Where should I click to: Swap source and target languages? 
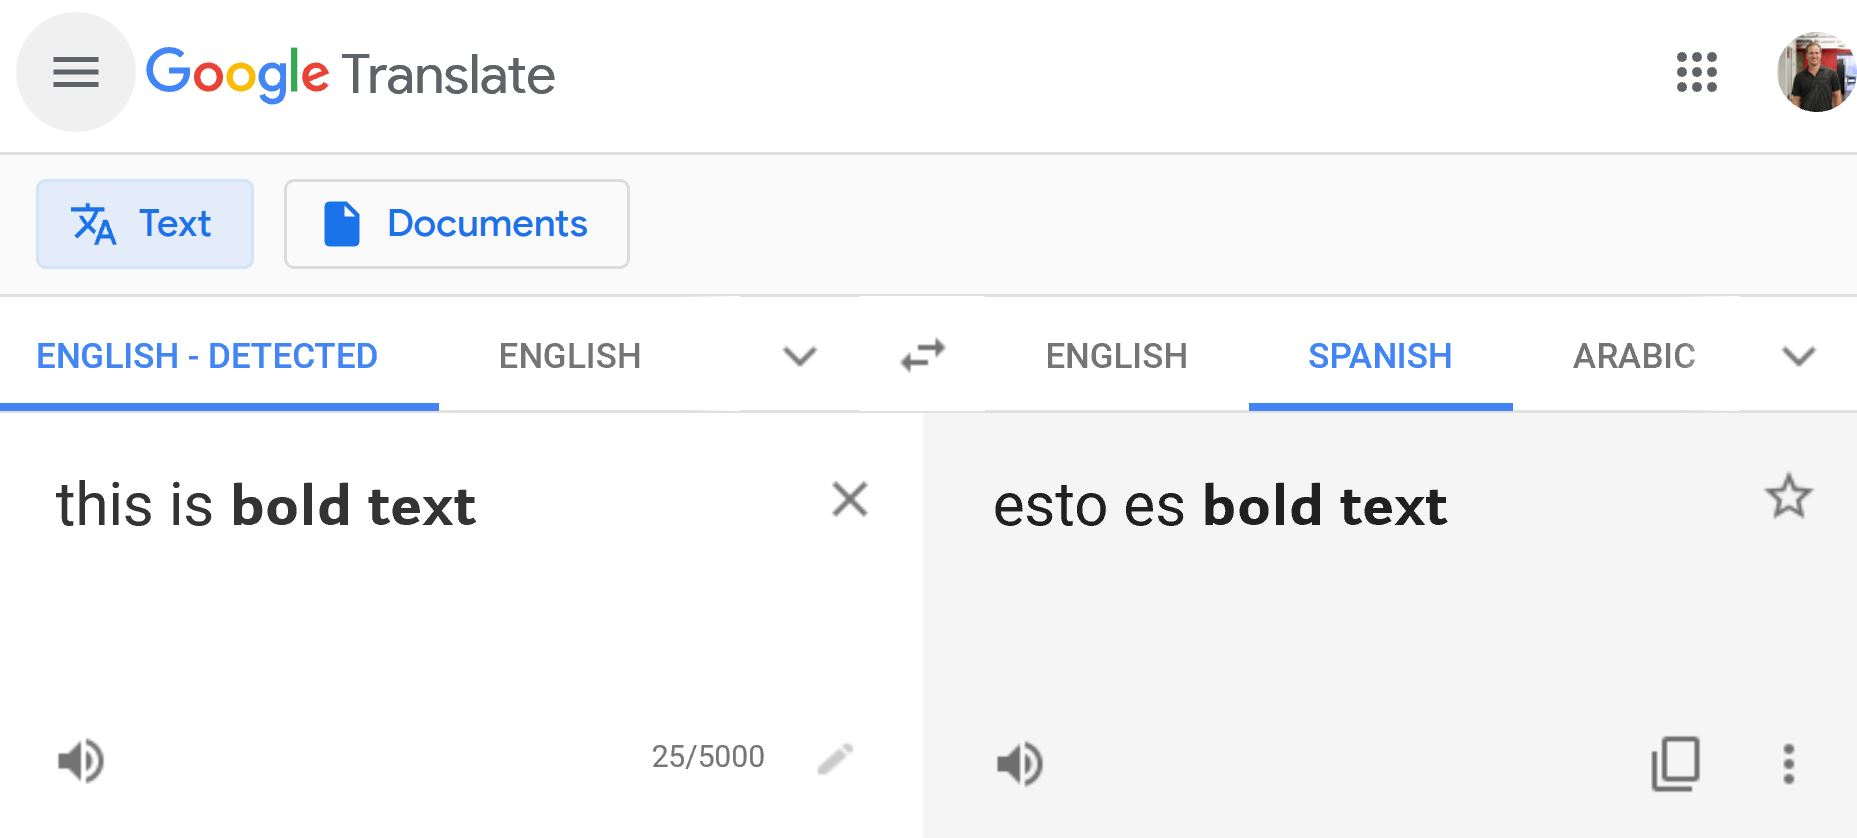(922, 356)
